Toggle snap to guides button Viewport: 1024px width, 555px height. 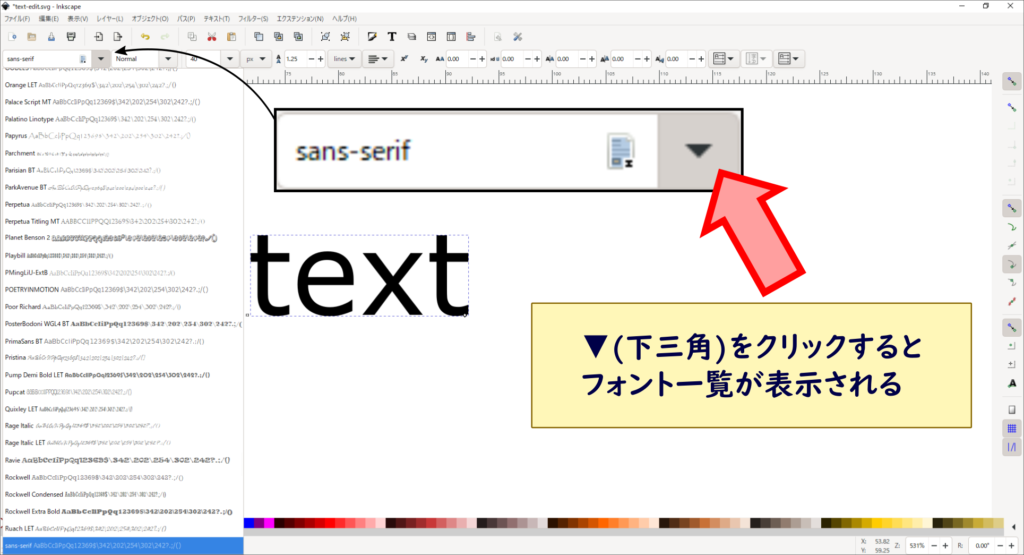tap(1012, 447)
